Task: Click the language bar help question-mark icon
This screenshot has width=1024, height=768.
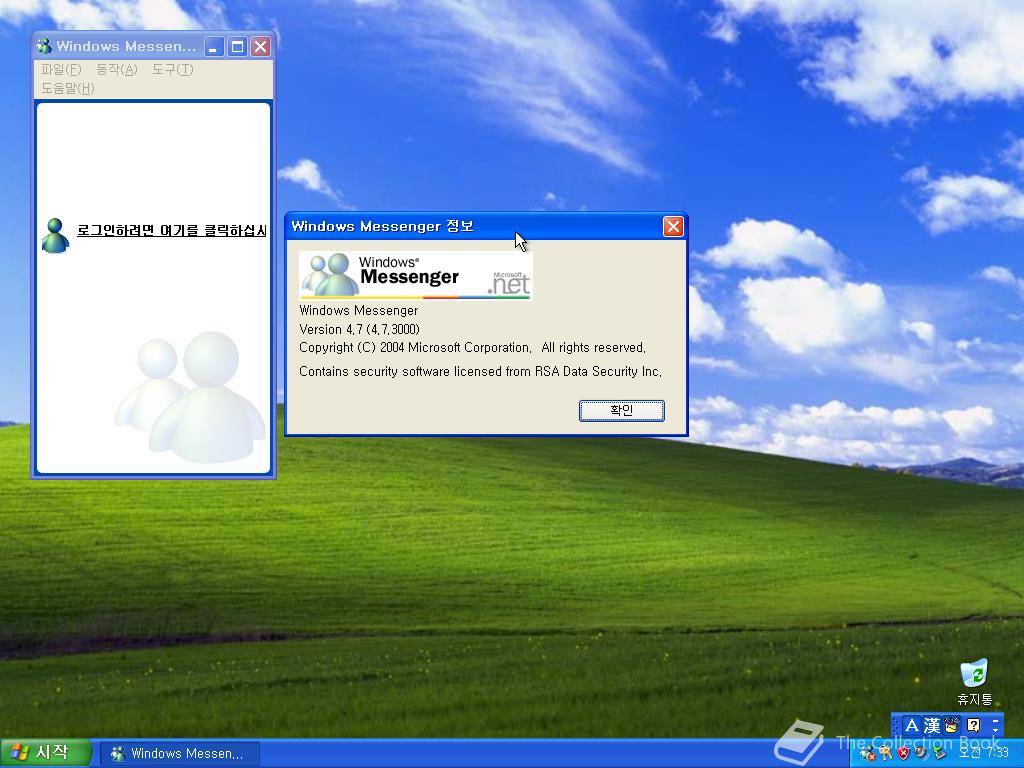Action: coord(973,725)
